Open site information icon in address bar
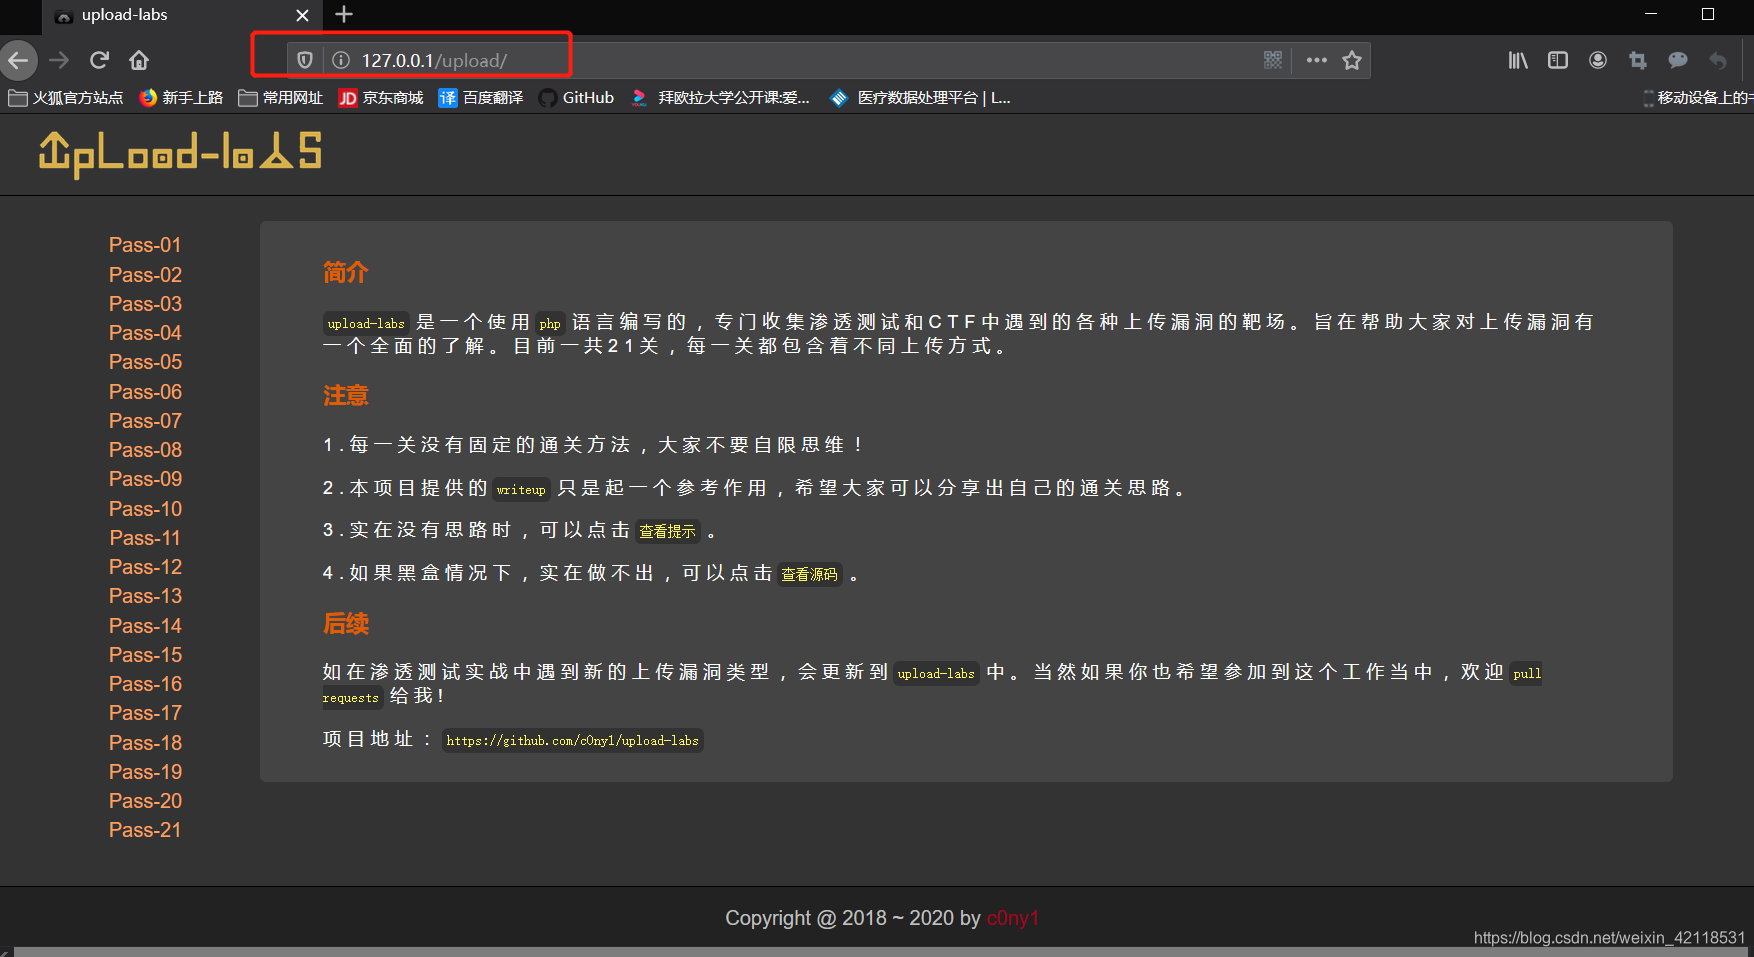This screenshot has height=957, width=1754. [x=341, y=60]
